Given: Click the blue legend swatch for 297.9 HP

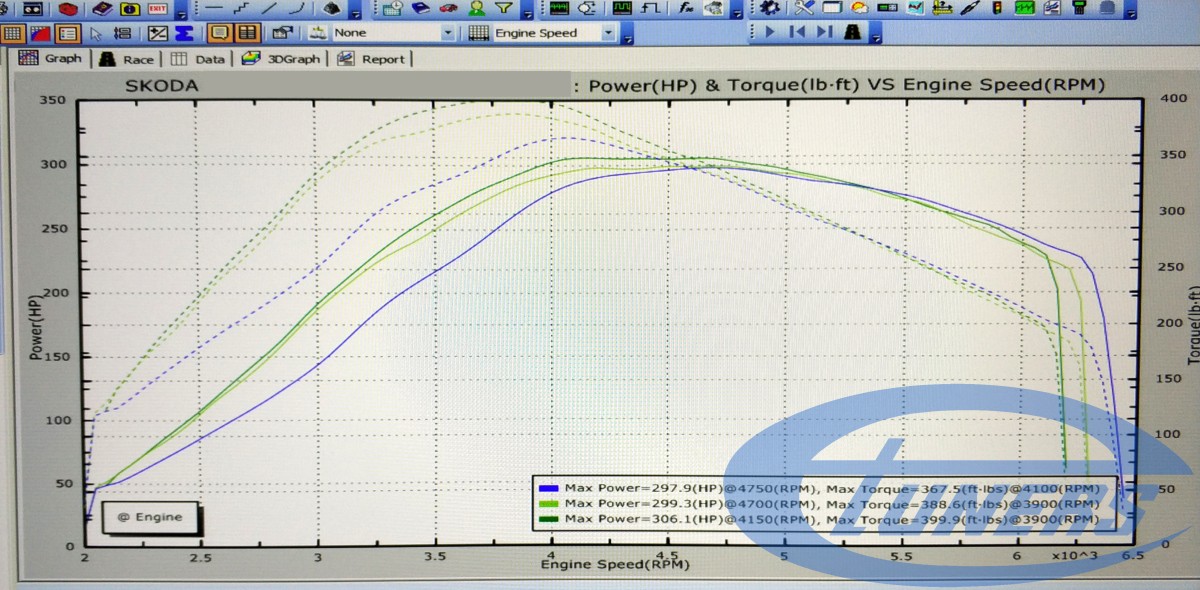Looking at the screenshot, I should click(x=548, y=488).
